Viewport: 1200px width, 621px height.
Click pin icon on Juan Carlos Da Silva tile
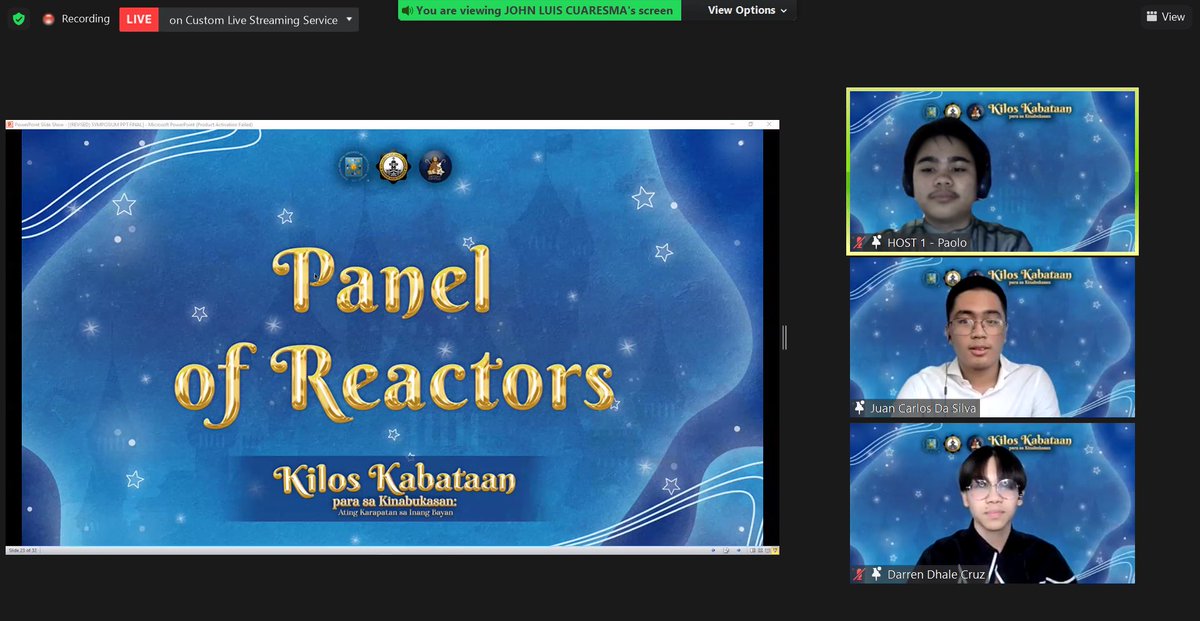pos(860,408)
